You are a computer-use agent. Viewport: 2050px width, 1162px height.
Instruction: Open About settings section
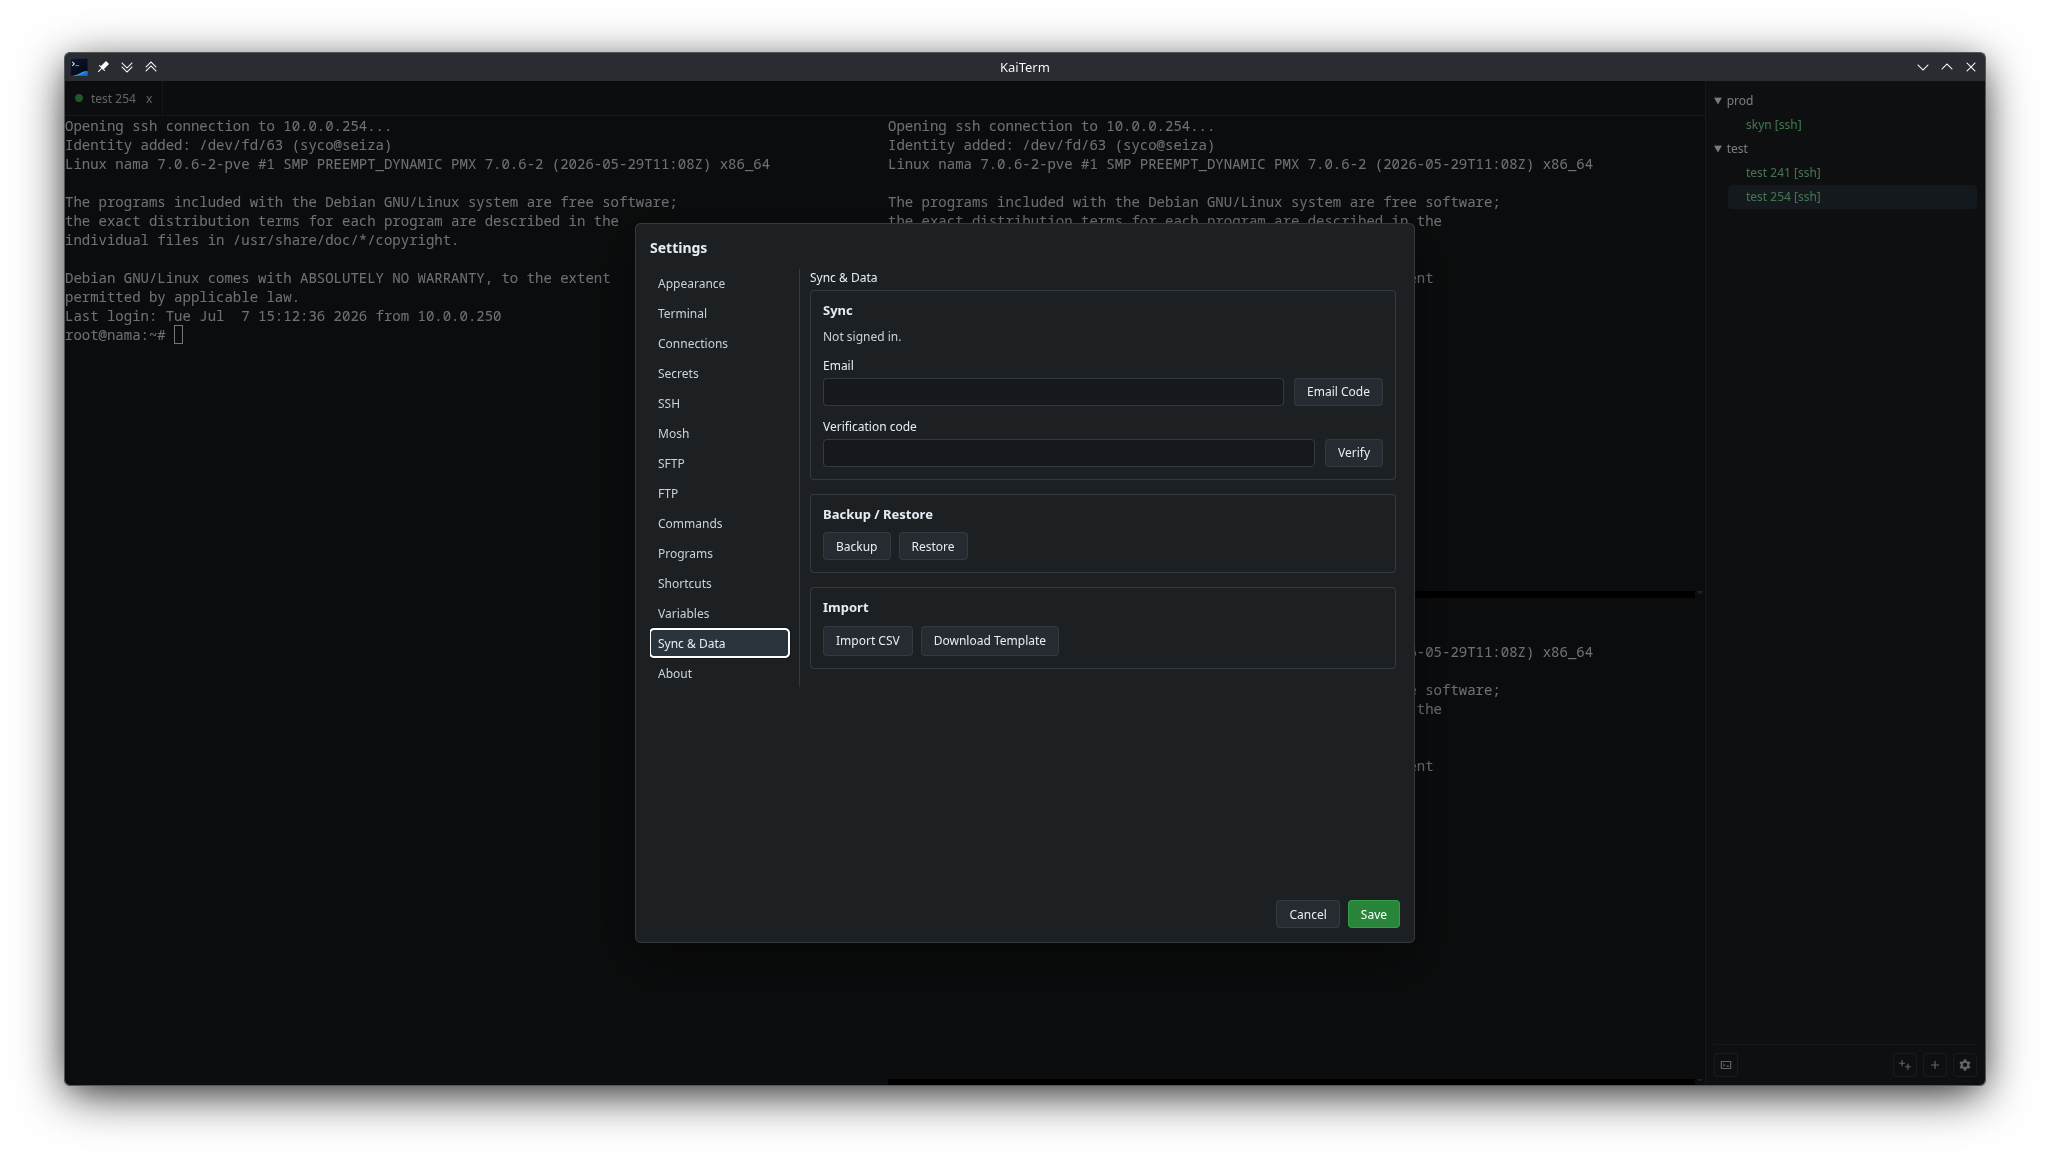point(719,674)
